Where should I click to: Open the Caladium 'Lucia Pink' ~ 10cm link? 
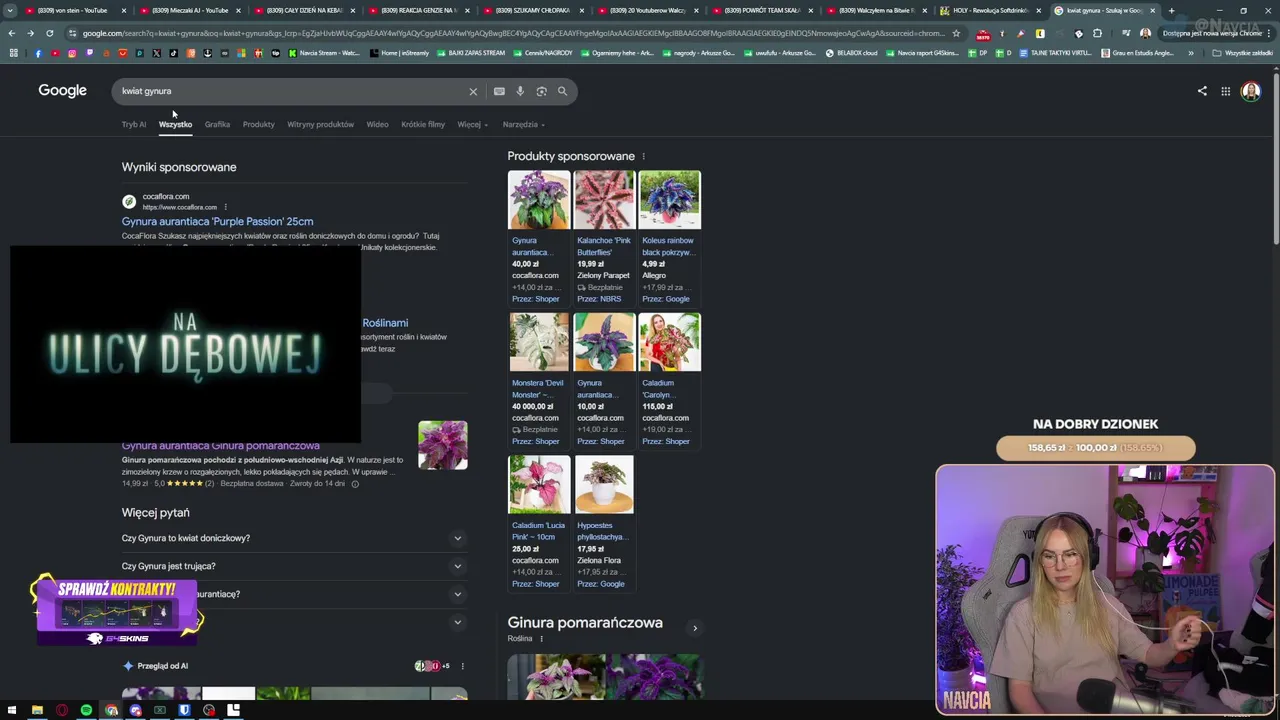click(539, 531)
